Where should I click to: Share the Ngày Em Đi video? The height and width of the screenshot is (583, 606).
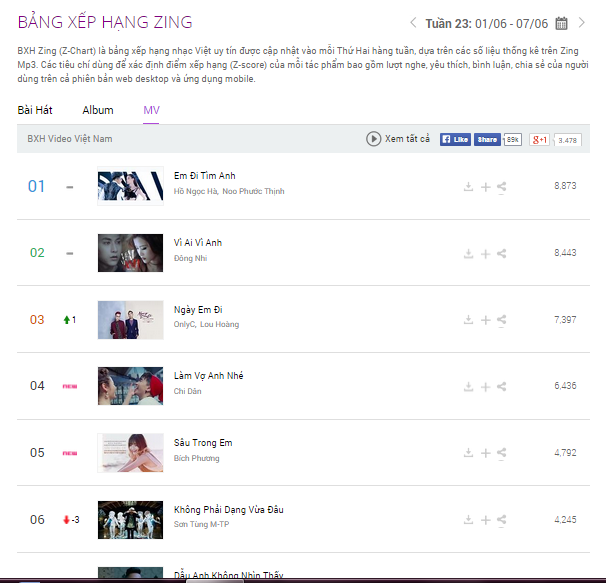click(502, 320)
